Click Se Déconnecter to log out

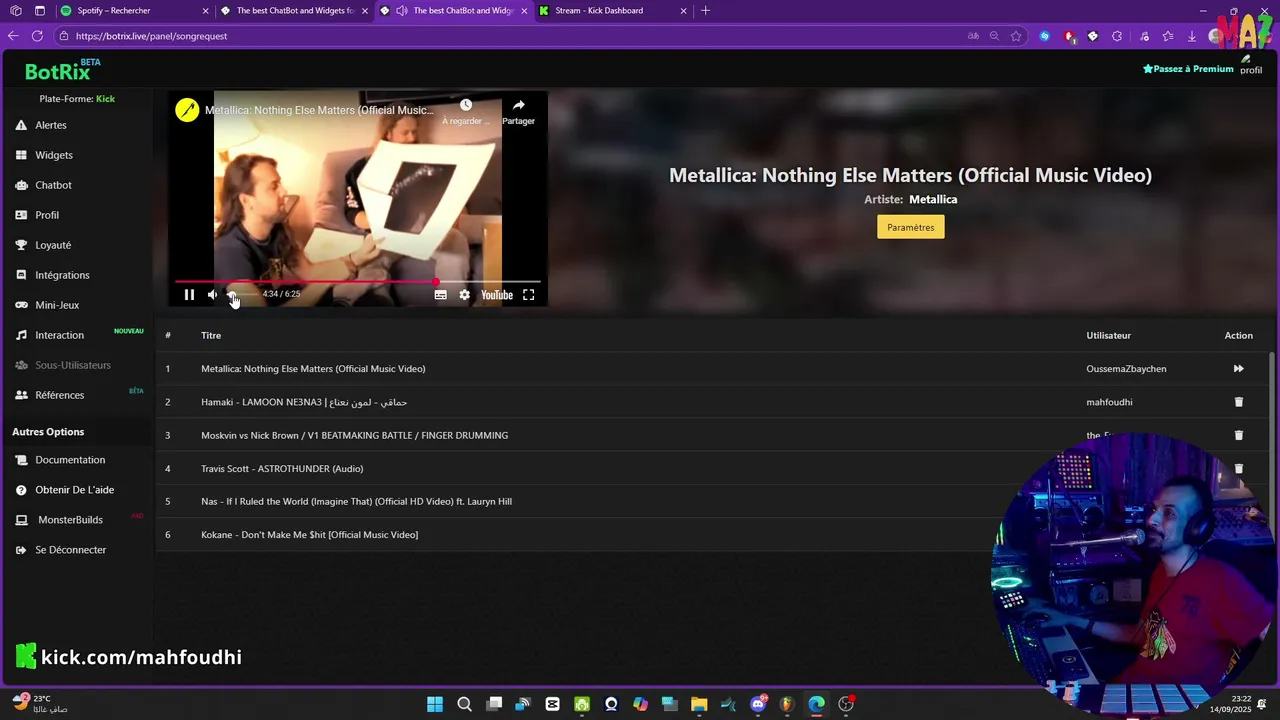pyautogui.click(x=70, y=550)
